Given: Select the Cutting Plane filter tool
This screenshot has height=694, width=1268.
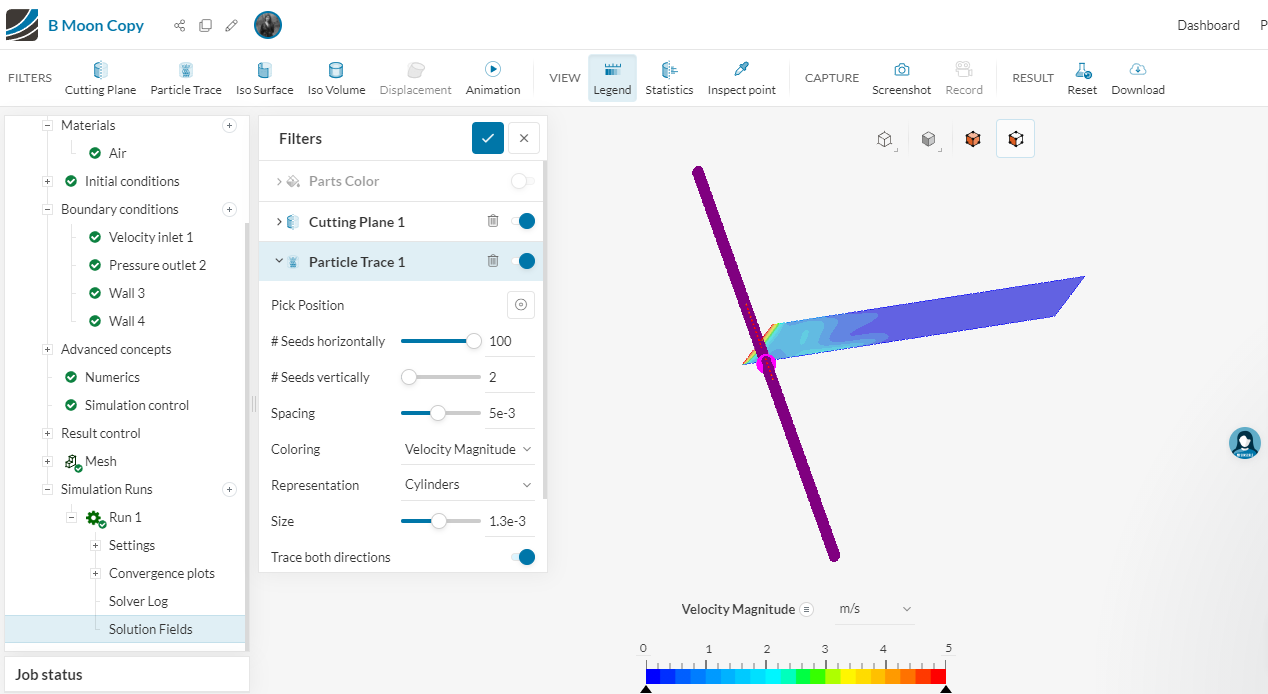Looking at the screenshot, I should tap(100, 78).
